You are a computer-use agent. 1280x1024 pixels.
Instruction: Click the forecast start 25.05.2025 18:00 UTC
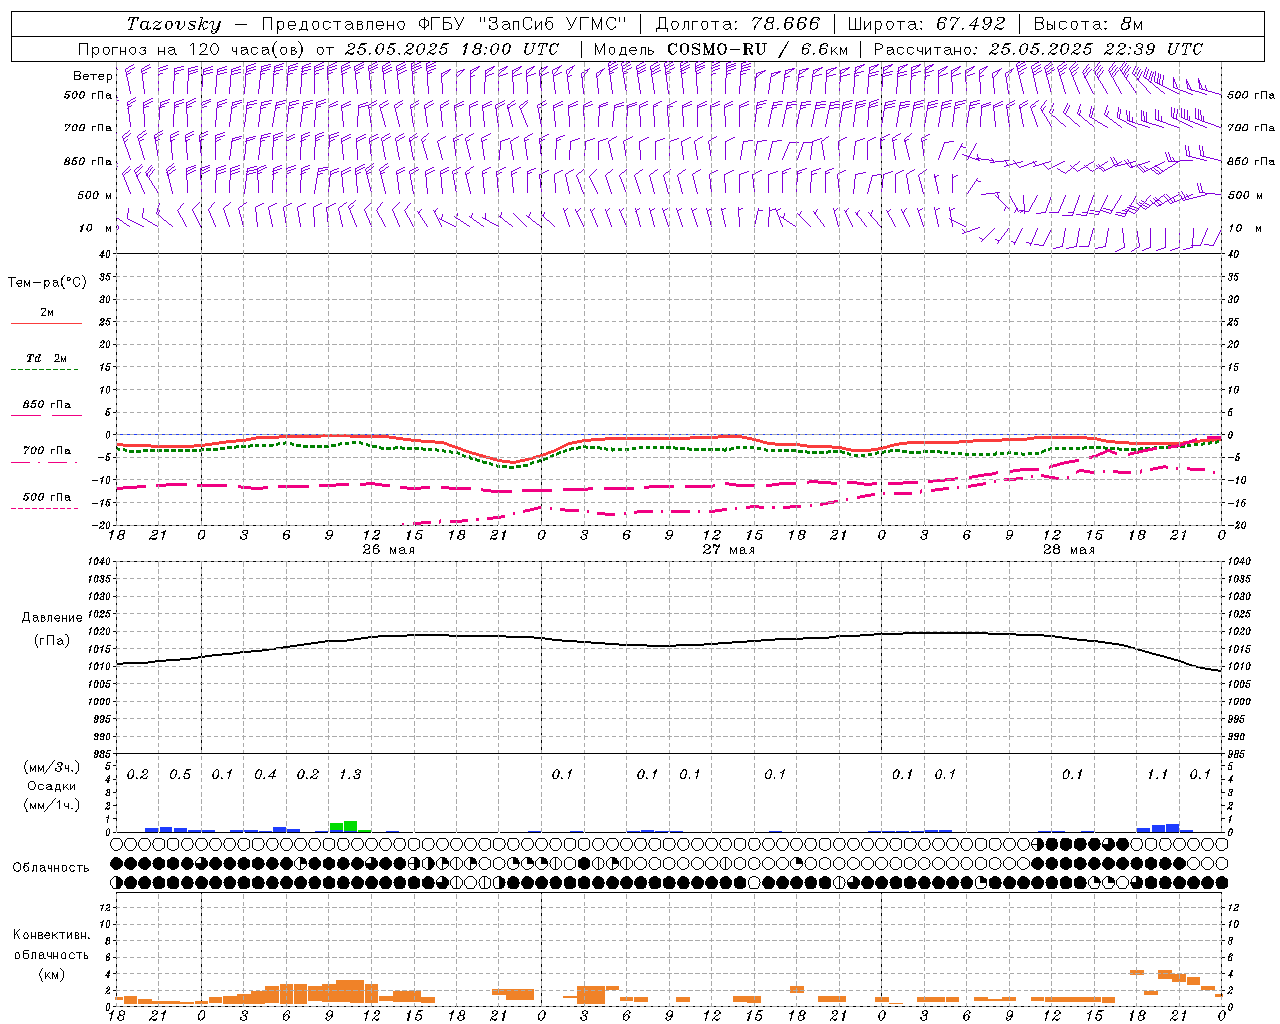tap(452, 49)
